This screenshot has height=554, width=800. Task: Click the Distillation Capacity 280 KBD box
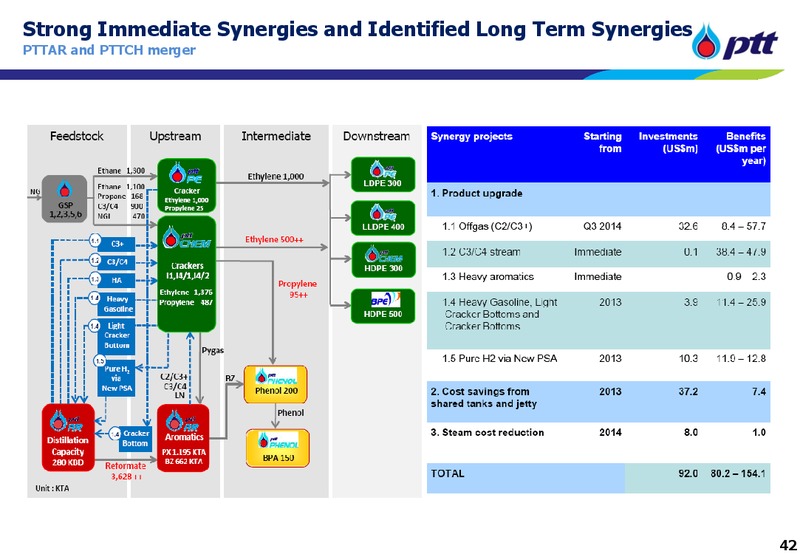point(68,438)
